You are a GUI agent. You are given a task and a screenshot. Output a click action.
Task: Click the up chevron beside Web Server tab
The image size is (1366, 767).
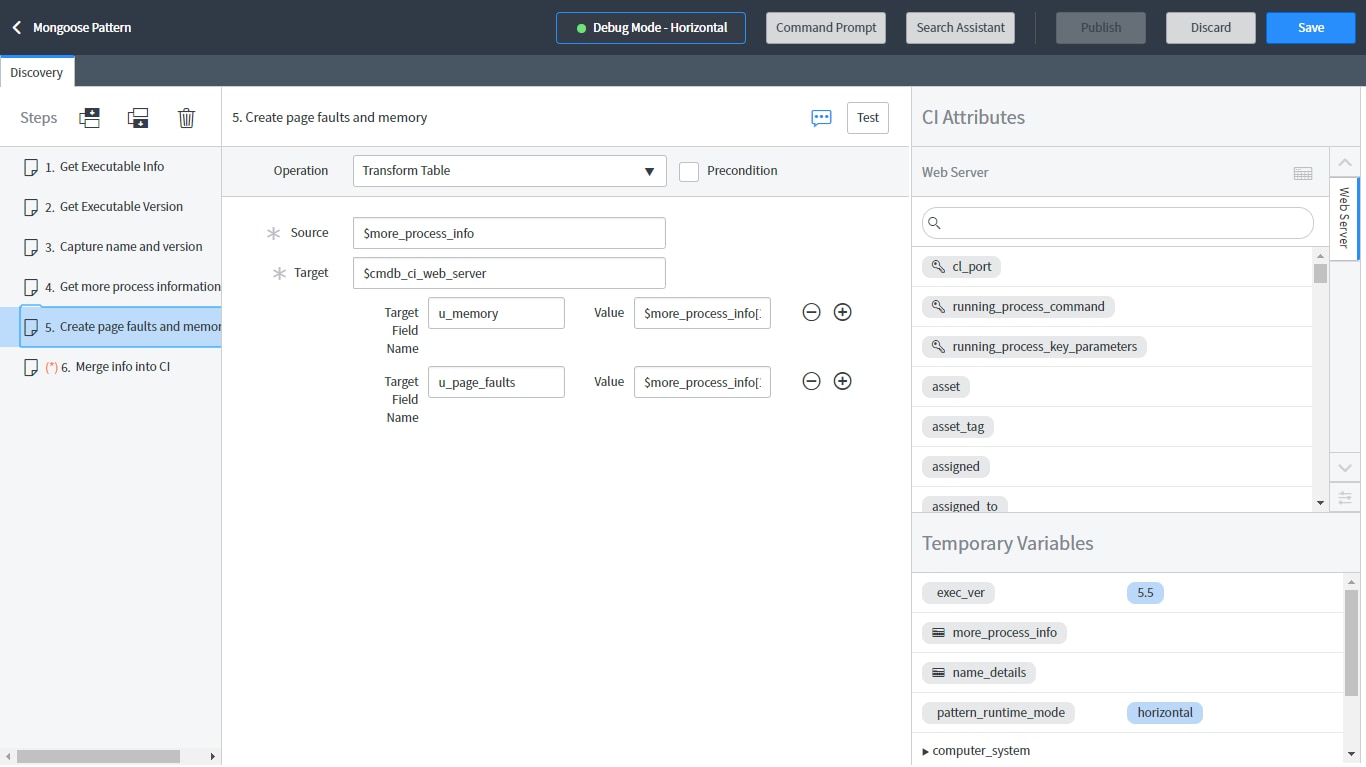coord(1344,163)
